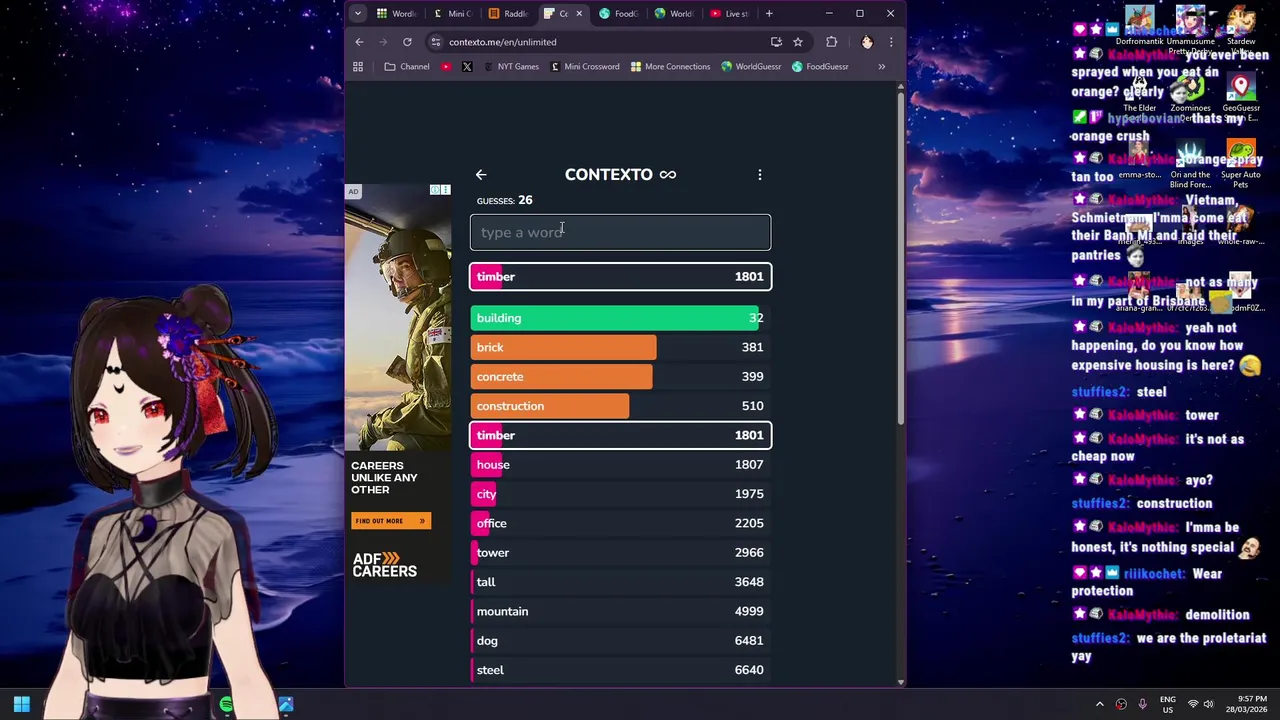
Task: Open the Chrome profile avatar
Action: tap(867, 42)
